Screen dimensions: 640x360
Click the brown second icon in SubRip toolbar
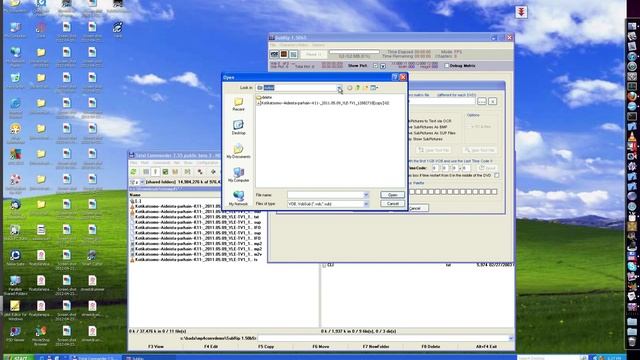(x=284, y=54)
